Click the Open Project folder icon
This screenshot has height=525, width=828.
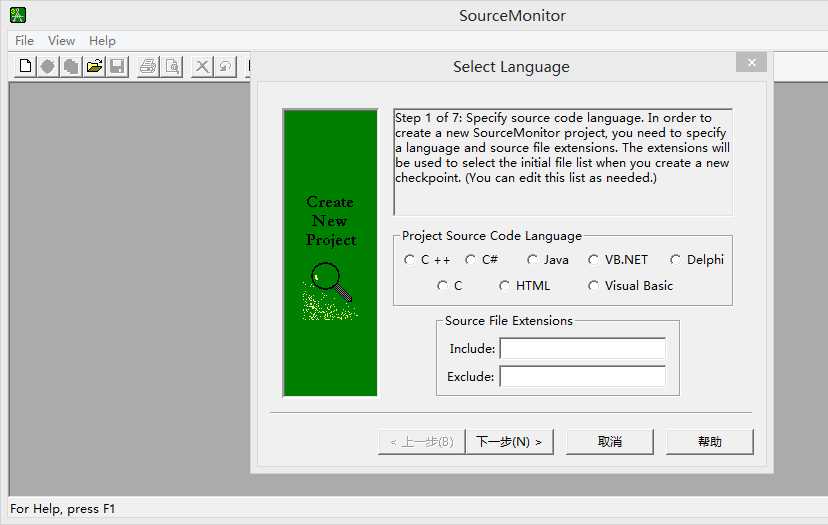(x=95, y=67)
